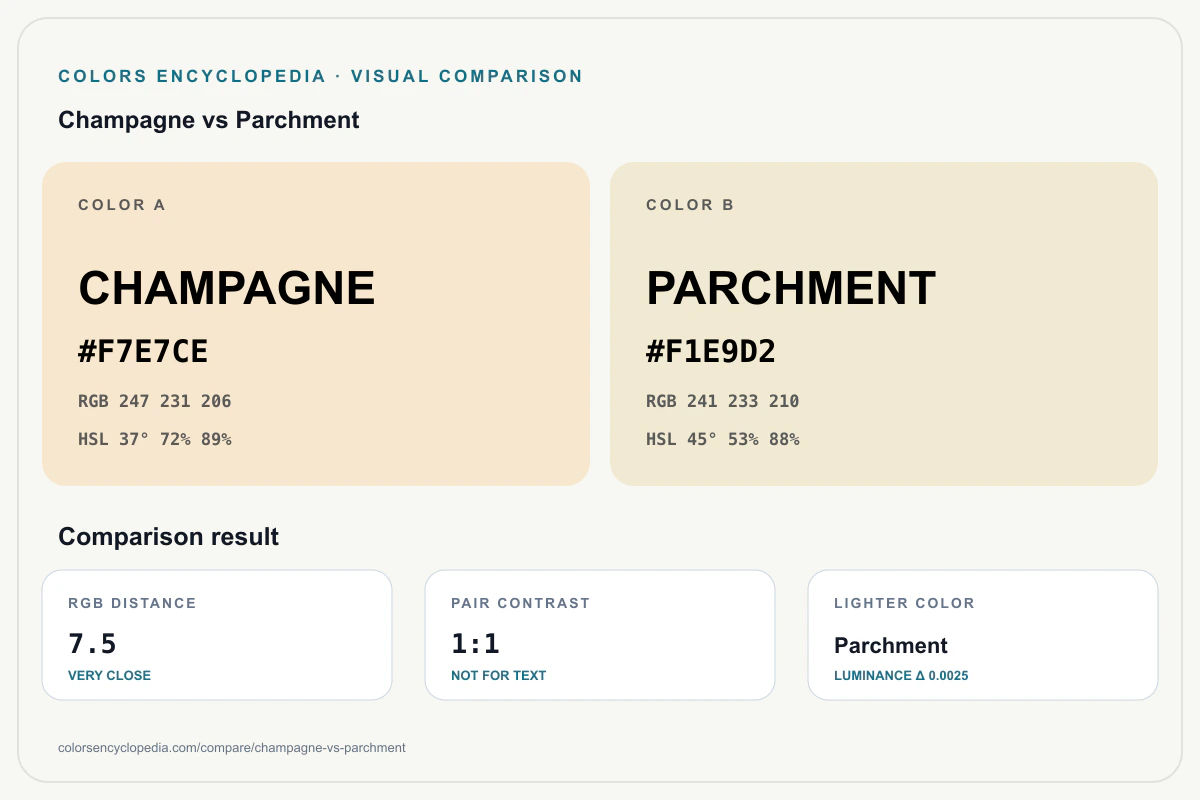The height and width of the screenshot is (800, 1200).
Task: Click the Parchment lighter color result
Action: 891,645
